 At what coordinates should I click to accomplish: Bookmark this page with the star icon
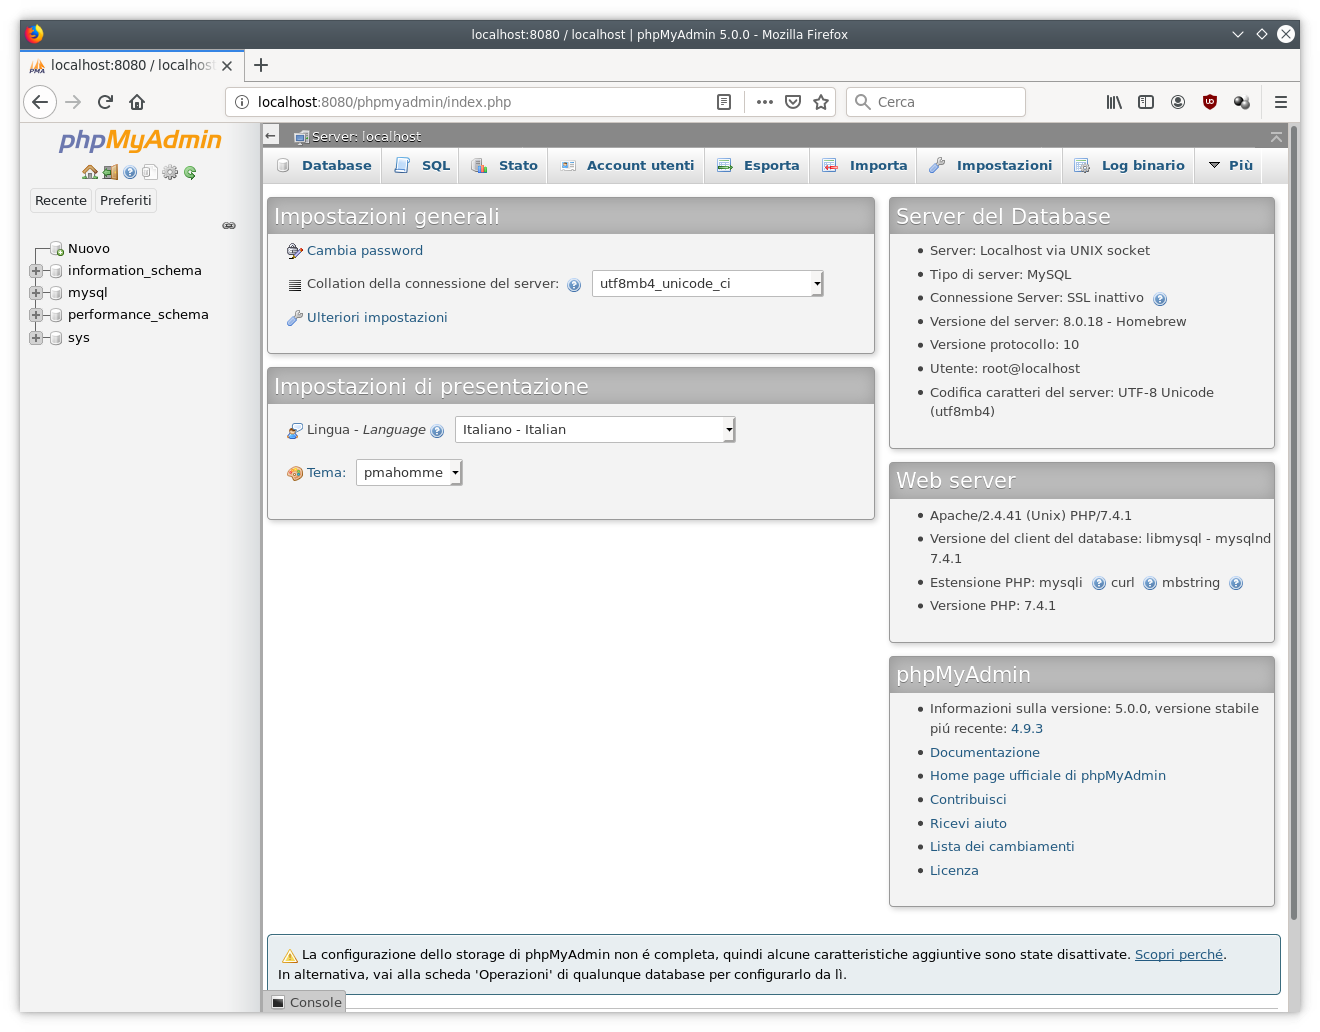[x=821, y=102]
